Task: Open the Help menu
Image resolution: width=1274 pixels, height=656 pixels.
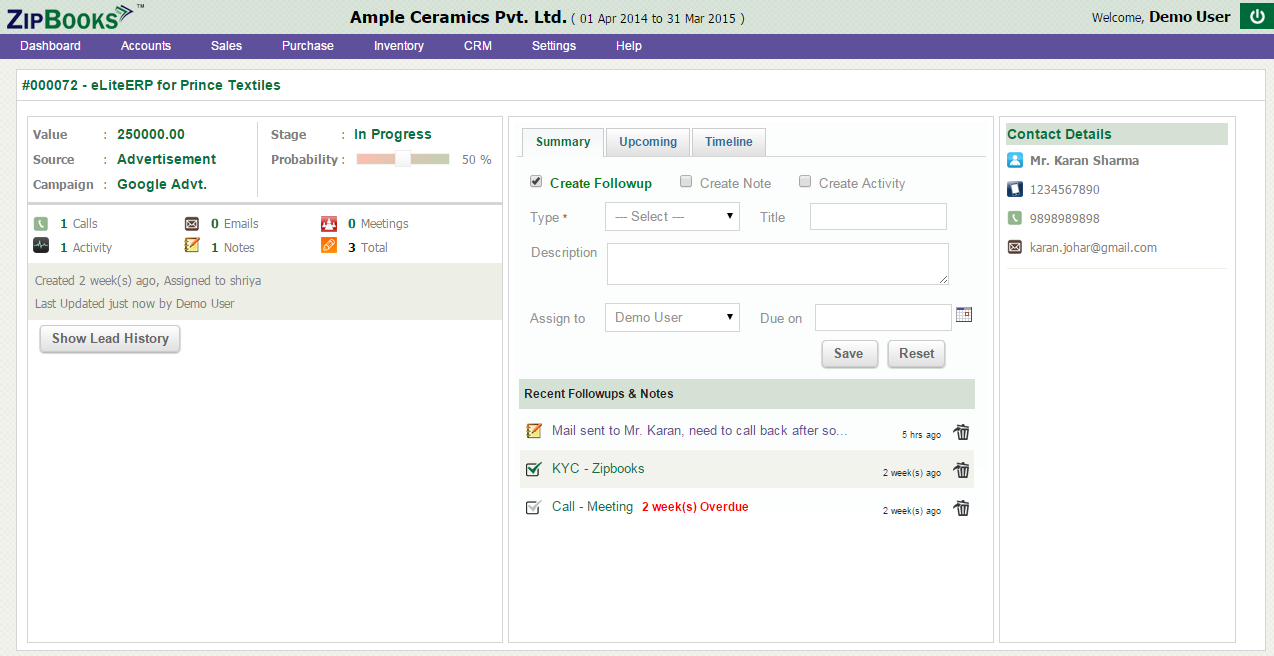Action: [629, 46]
